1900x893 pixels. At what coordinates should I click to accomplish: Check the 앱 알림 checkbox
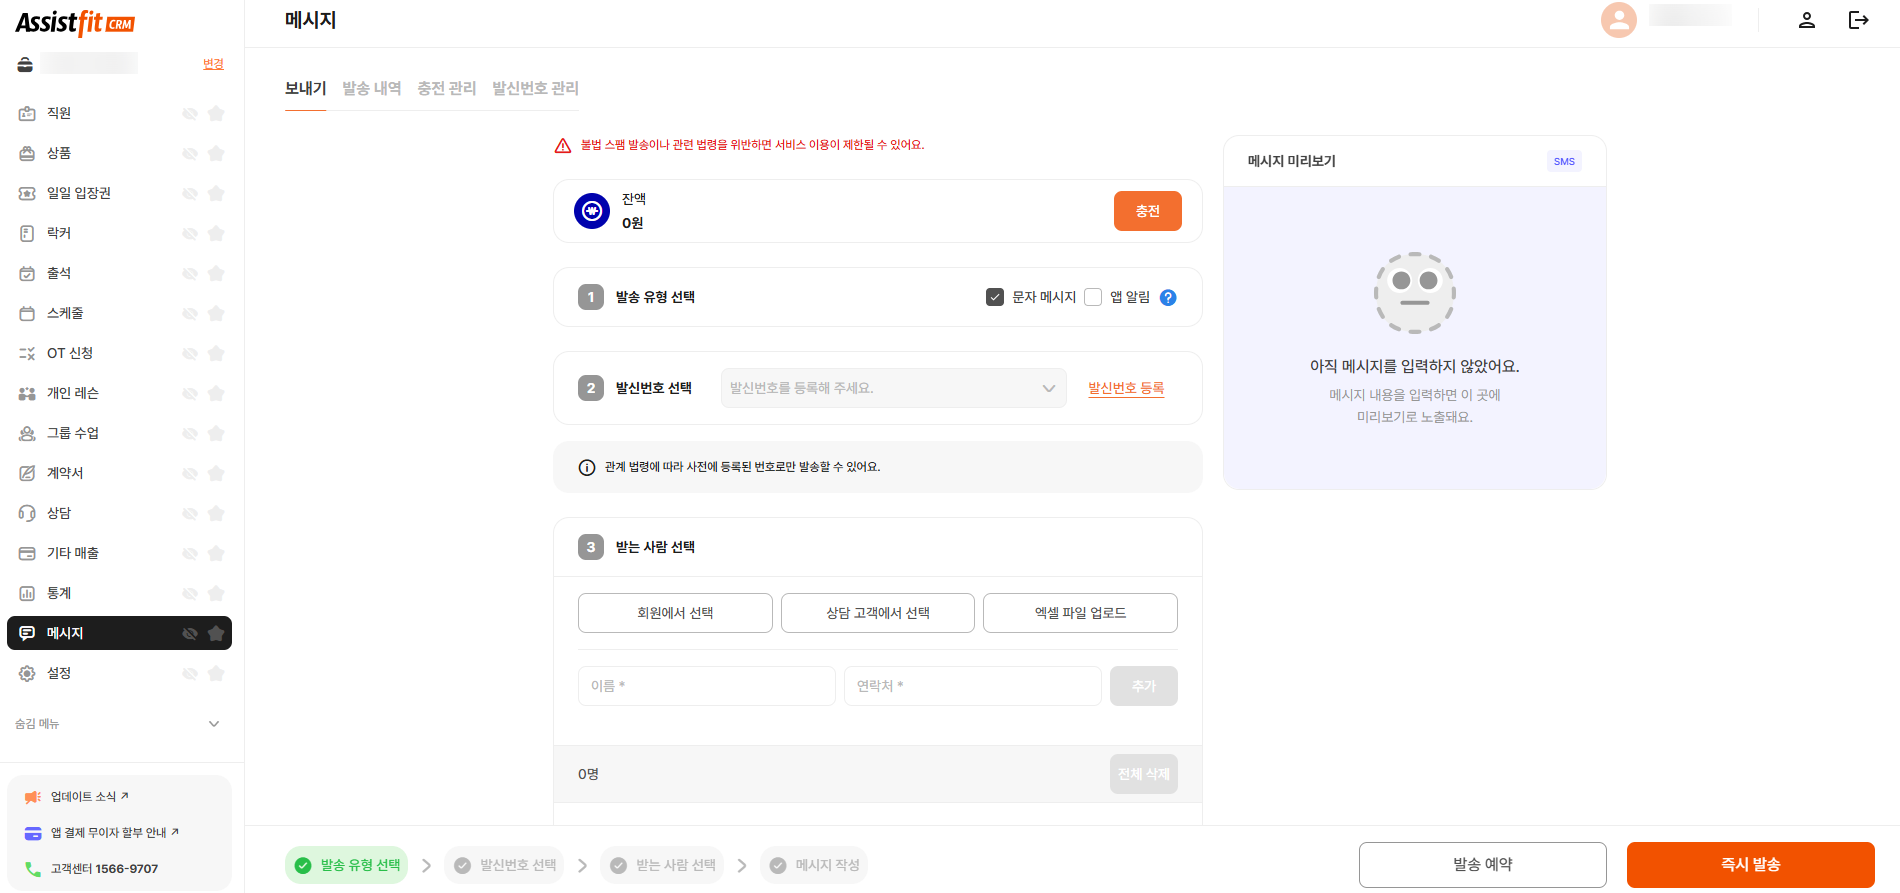(x=1093, y=297)
